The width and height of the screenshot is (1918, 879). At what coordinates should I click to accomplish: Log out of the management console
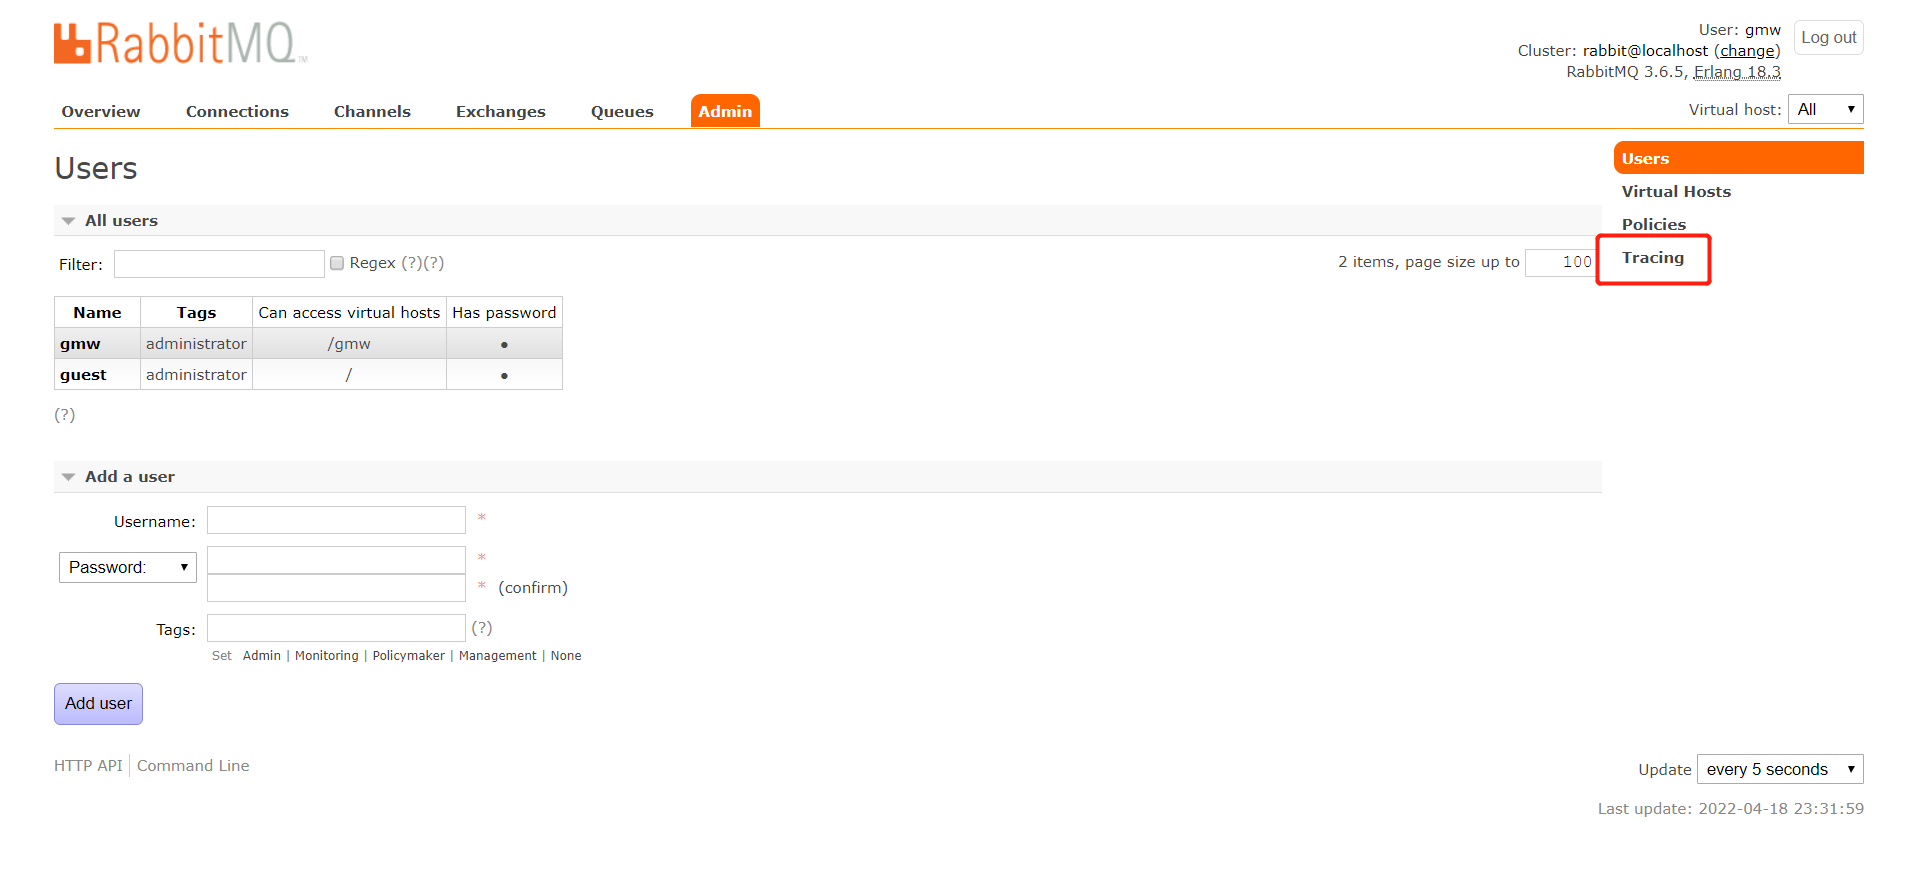click(x=1828, y=38)
